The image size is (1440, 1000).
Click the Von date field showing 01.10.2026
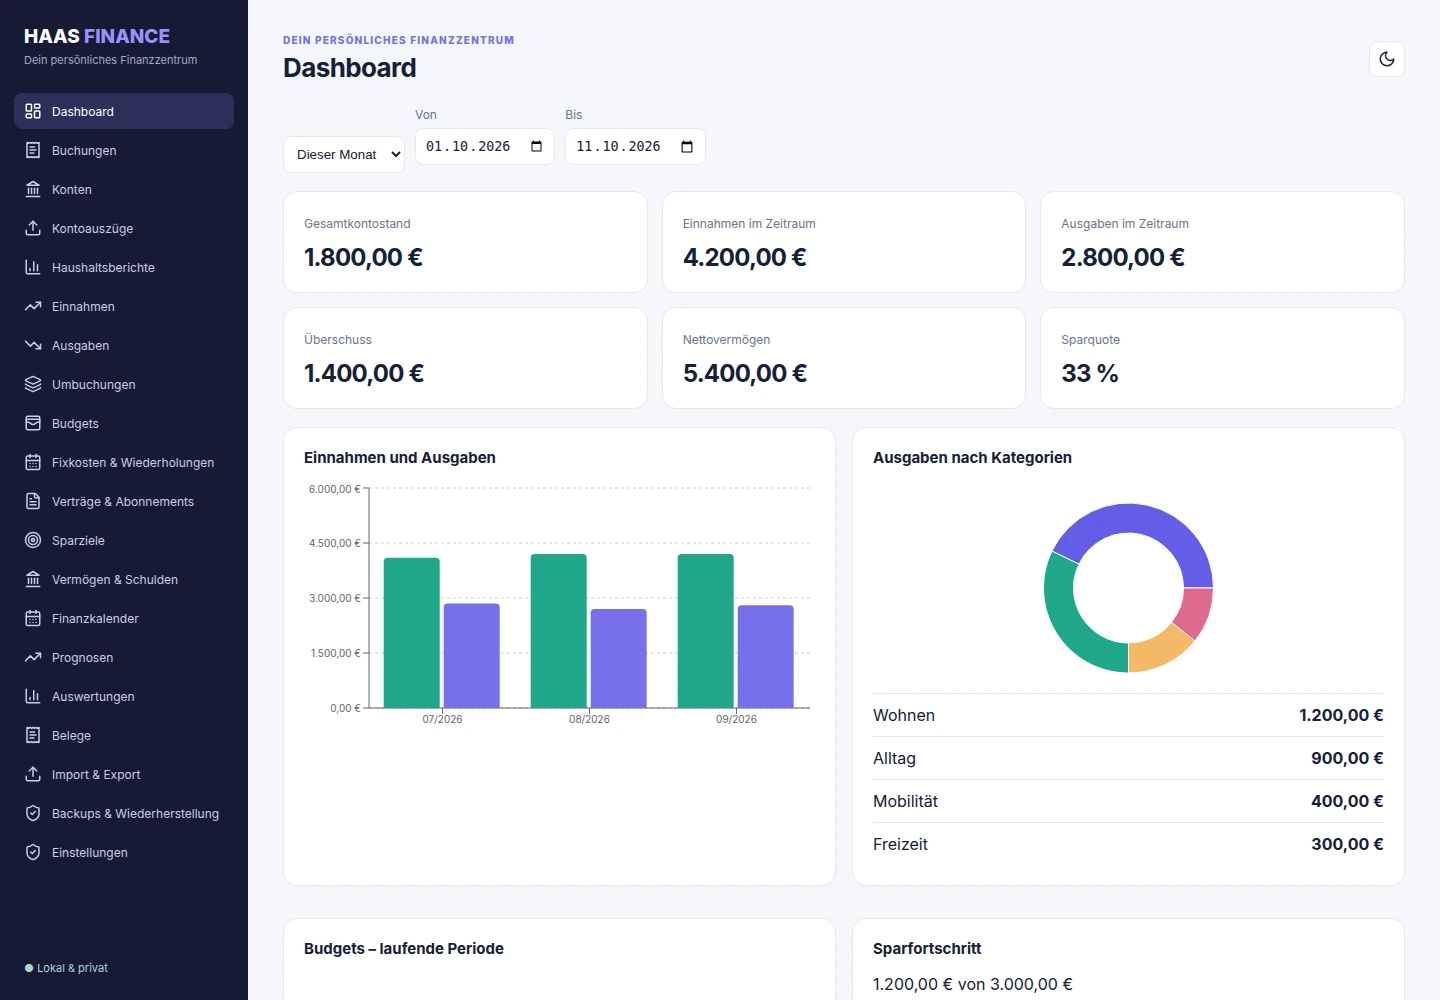point(485,147)
